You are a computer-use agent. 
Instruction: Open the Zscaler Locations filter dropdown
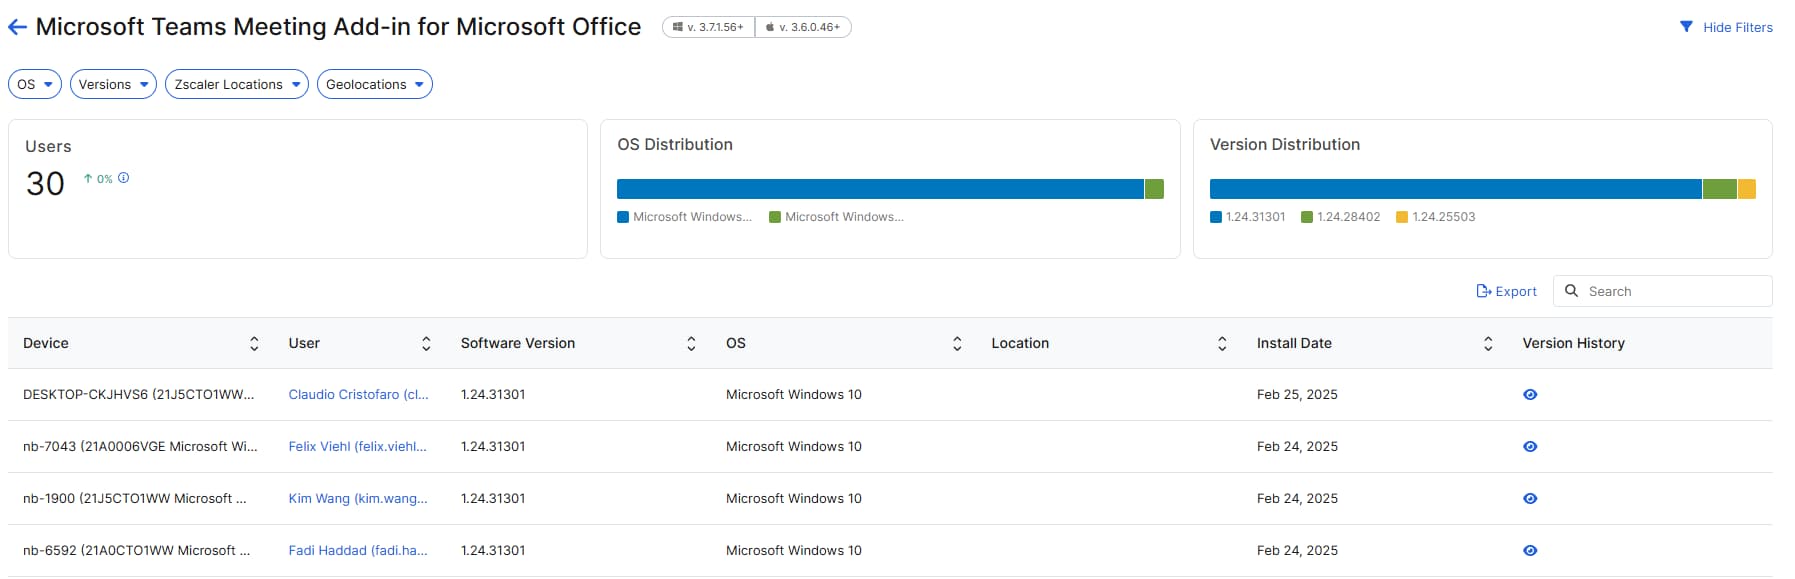point(237,84)
